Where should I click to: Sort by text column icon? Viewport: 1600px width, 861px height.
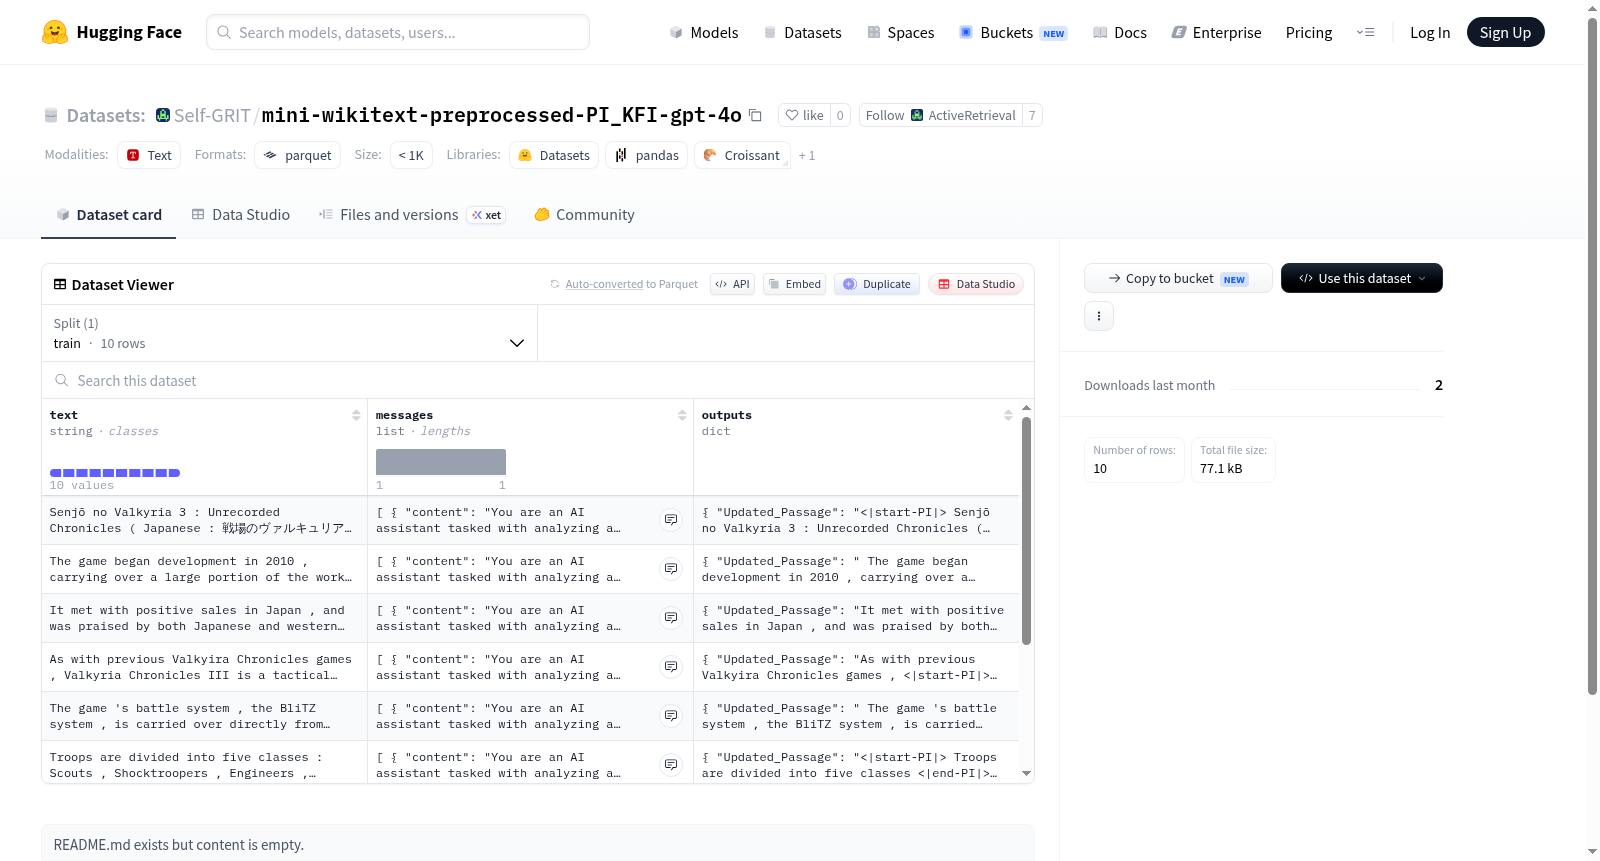(356, 415)
